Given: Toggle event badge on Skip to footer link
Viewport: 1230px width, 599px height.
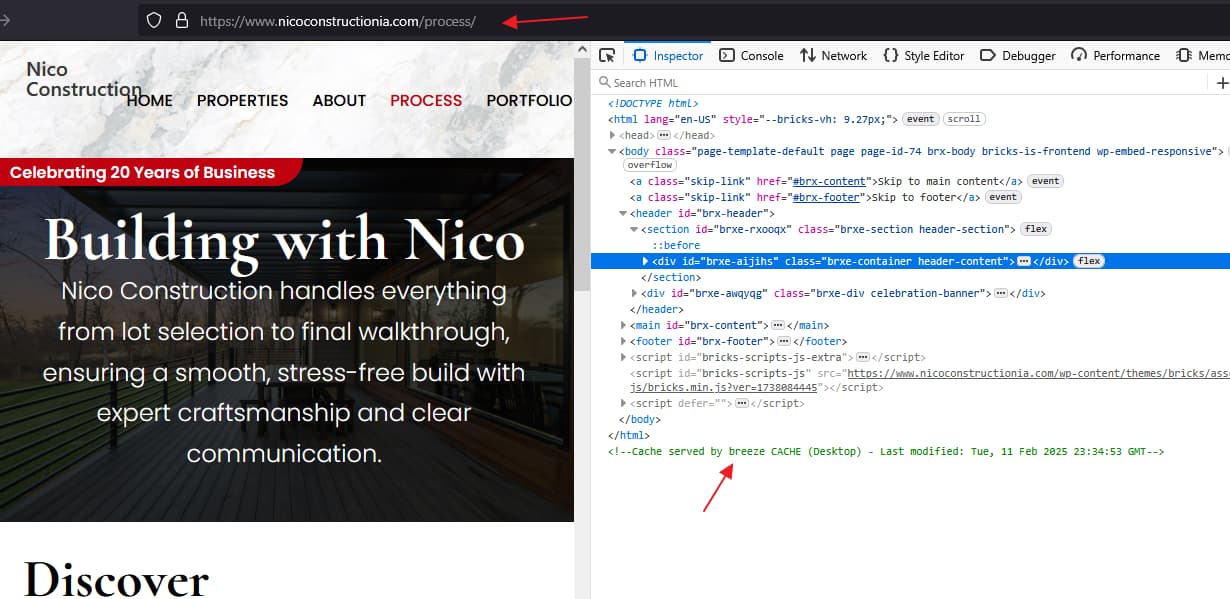Looking at the screenshot, I should 1003,197.
